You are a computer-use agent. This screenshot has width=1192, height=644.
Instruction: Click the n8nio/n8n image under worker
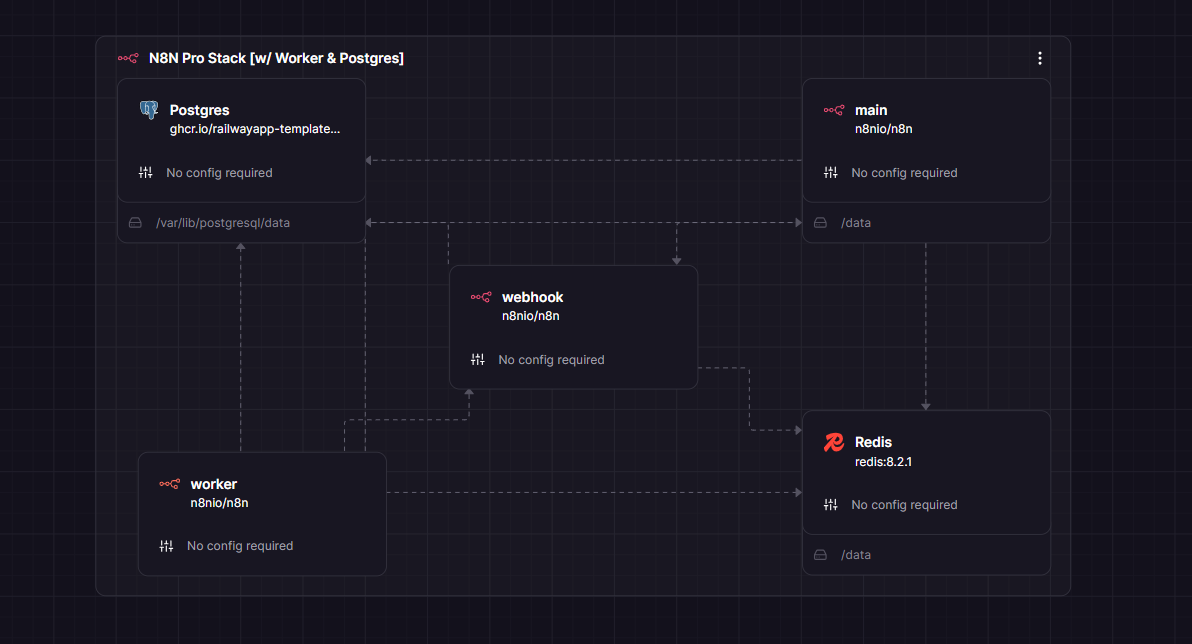pyautogui.click(x=219, y=503)
